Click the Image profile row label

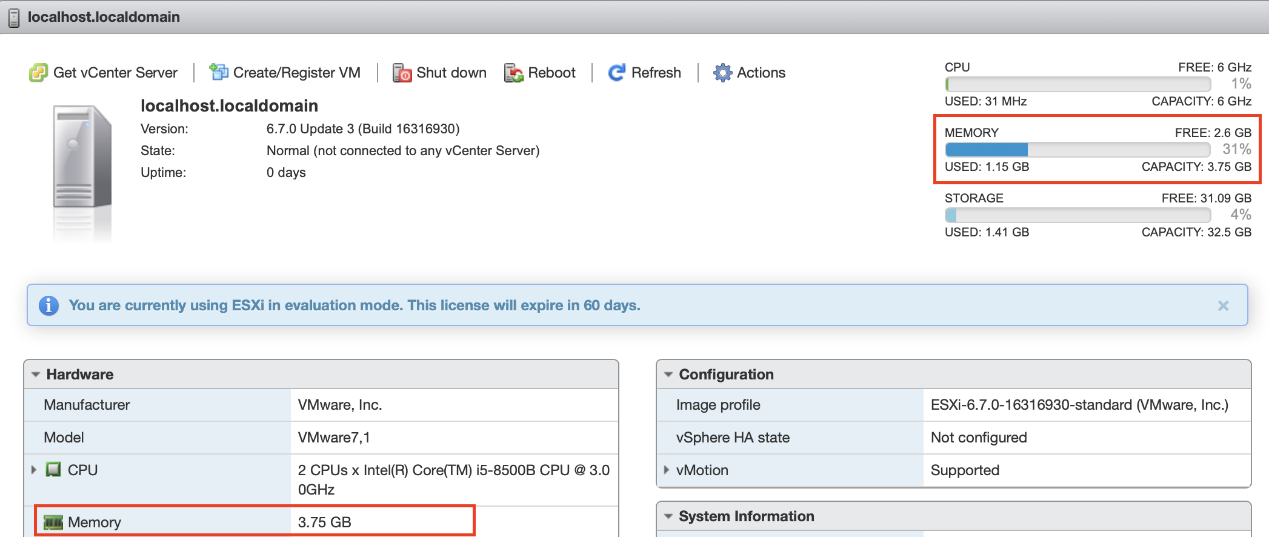(718, 405)
